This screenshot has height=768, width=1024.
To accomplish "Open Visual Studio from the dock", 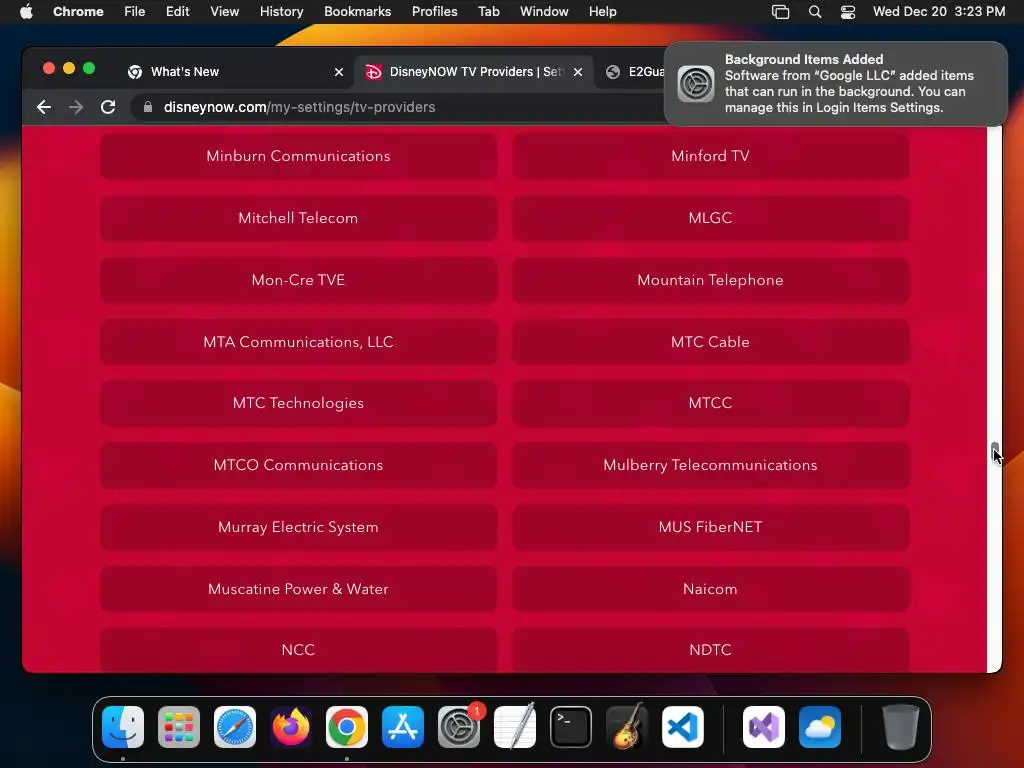I will tap(764, 727).
